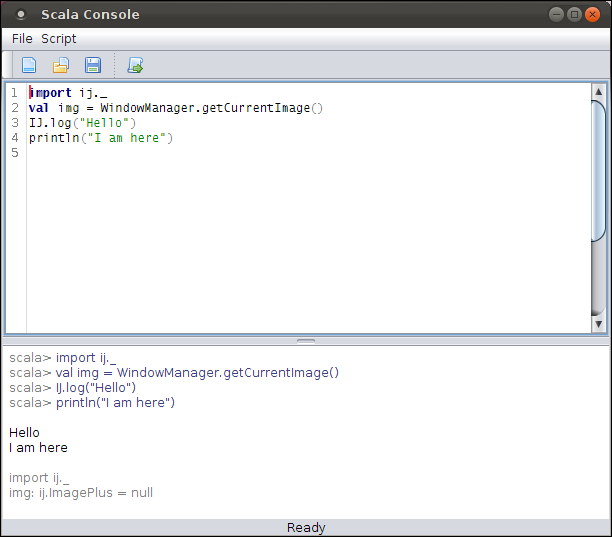The image size is (612, 537).
Task: Click the window menu icon left of the title
Action: point(21,15)
